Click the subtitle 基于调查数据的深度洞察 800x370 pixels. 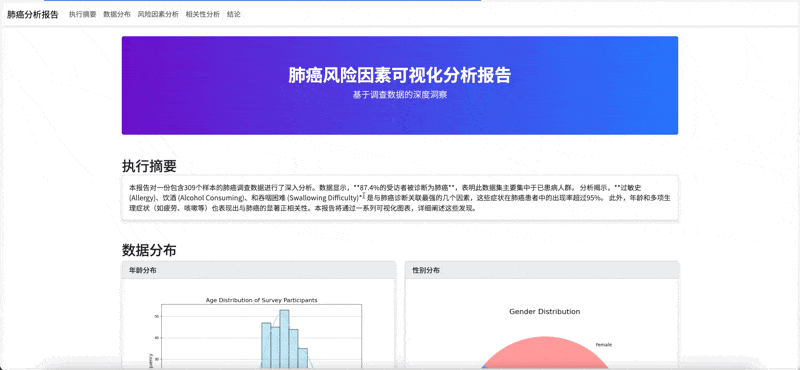(x=399, y=95)
